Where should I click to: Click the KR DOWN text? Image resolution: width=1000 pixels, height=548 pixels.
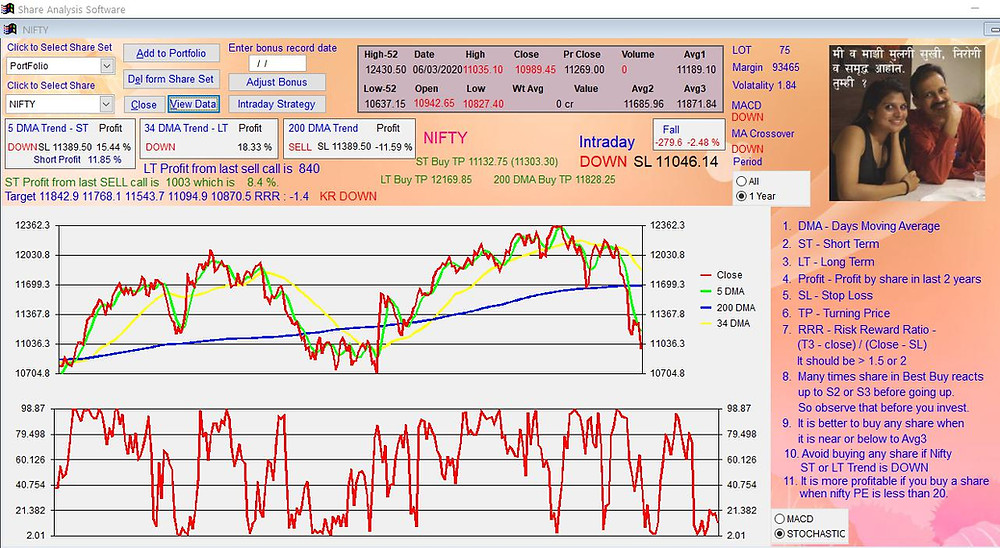pos(348,196)
